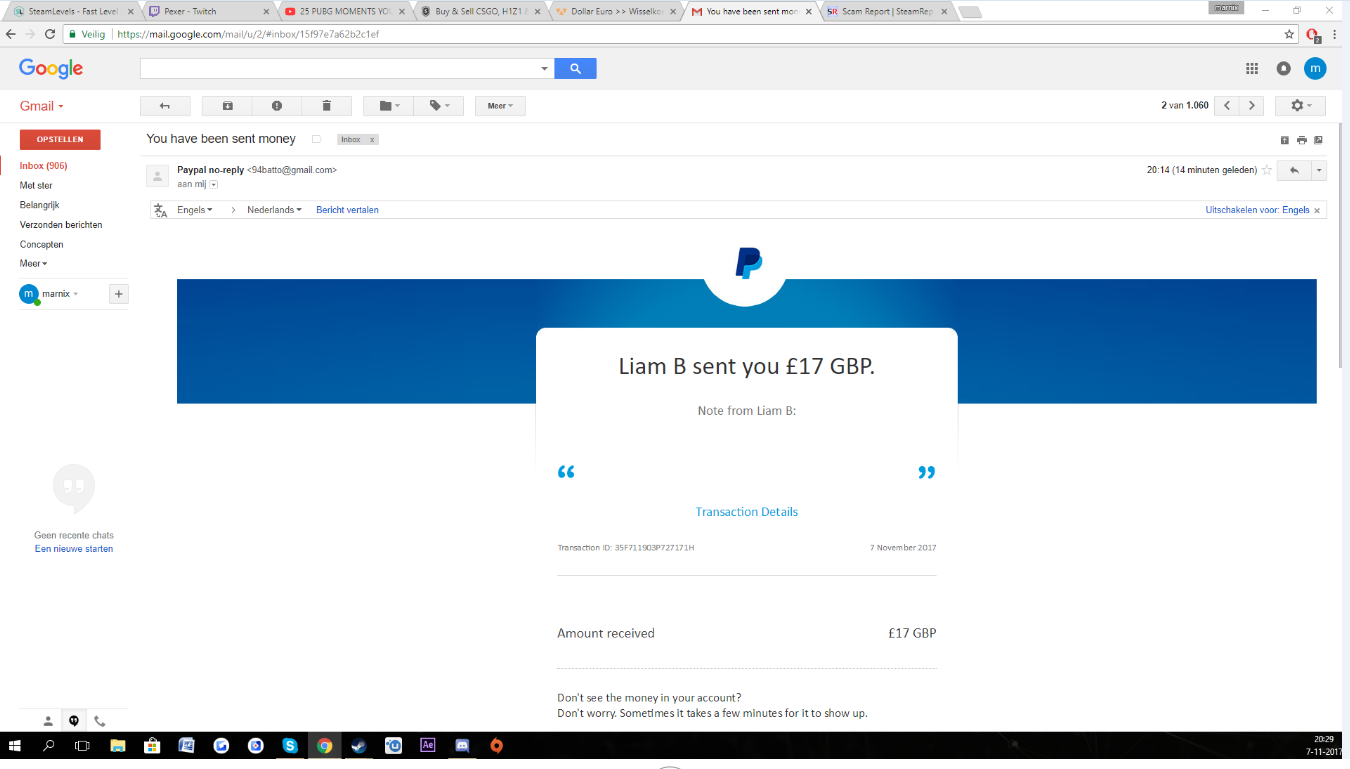
Task: Open Google notifications bell
Action: (1284, 68)
